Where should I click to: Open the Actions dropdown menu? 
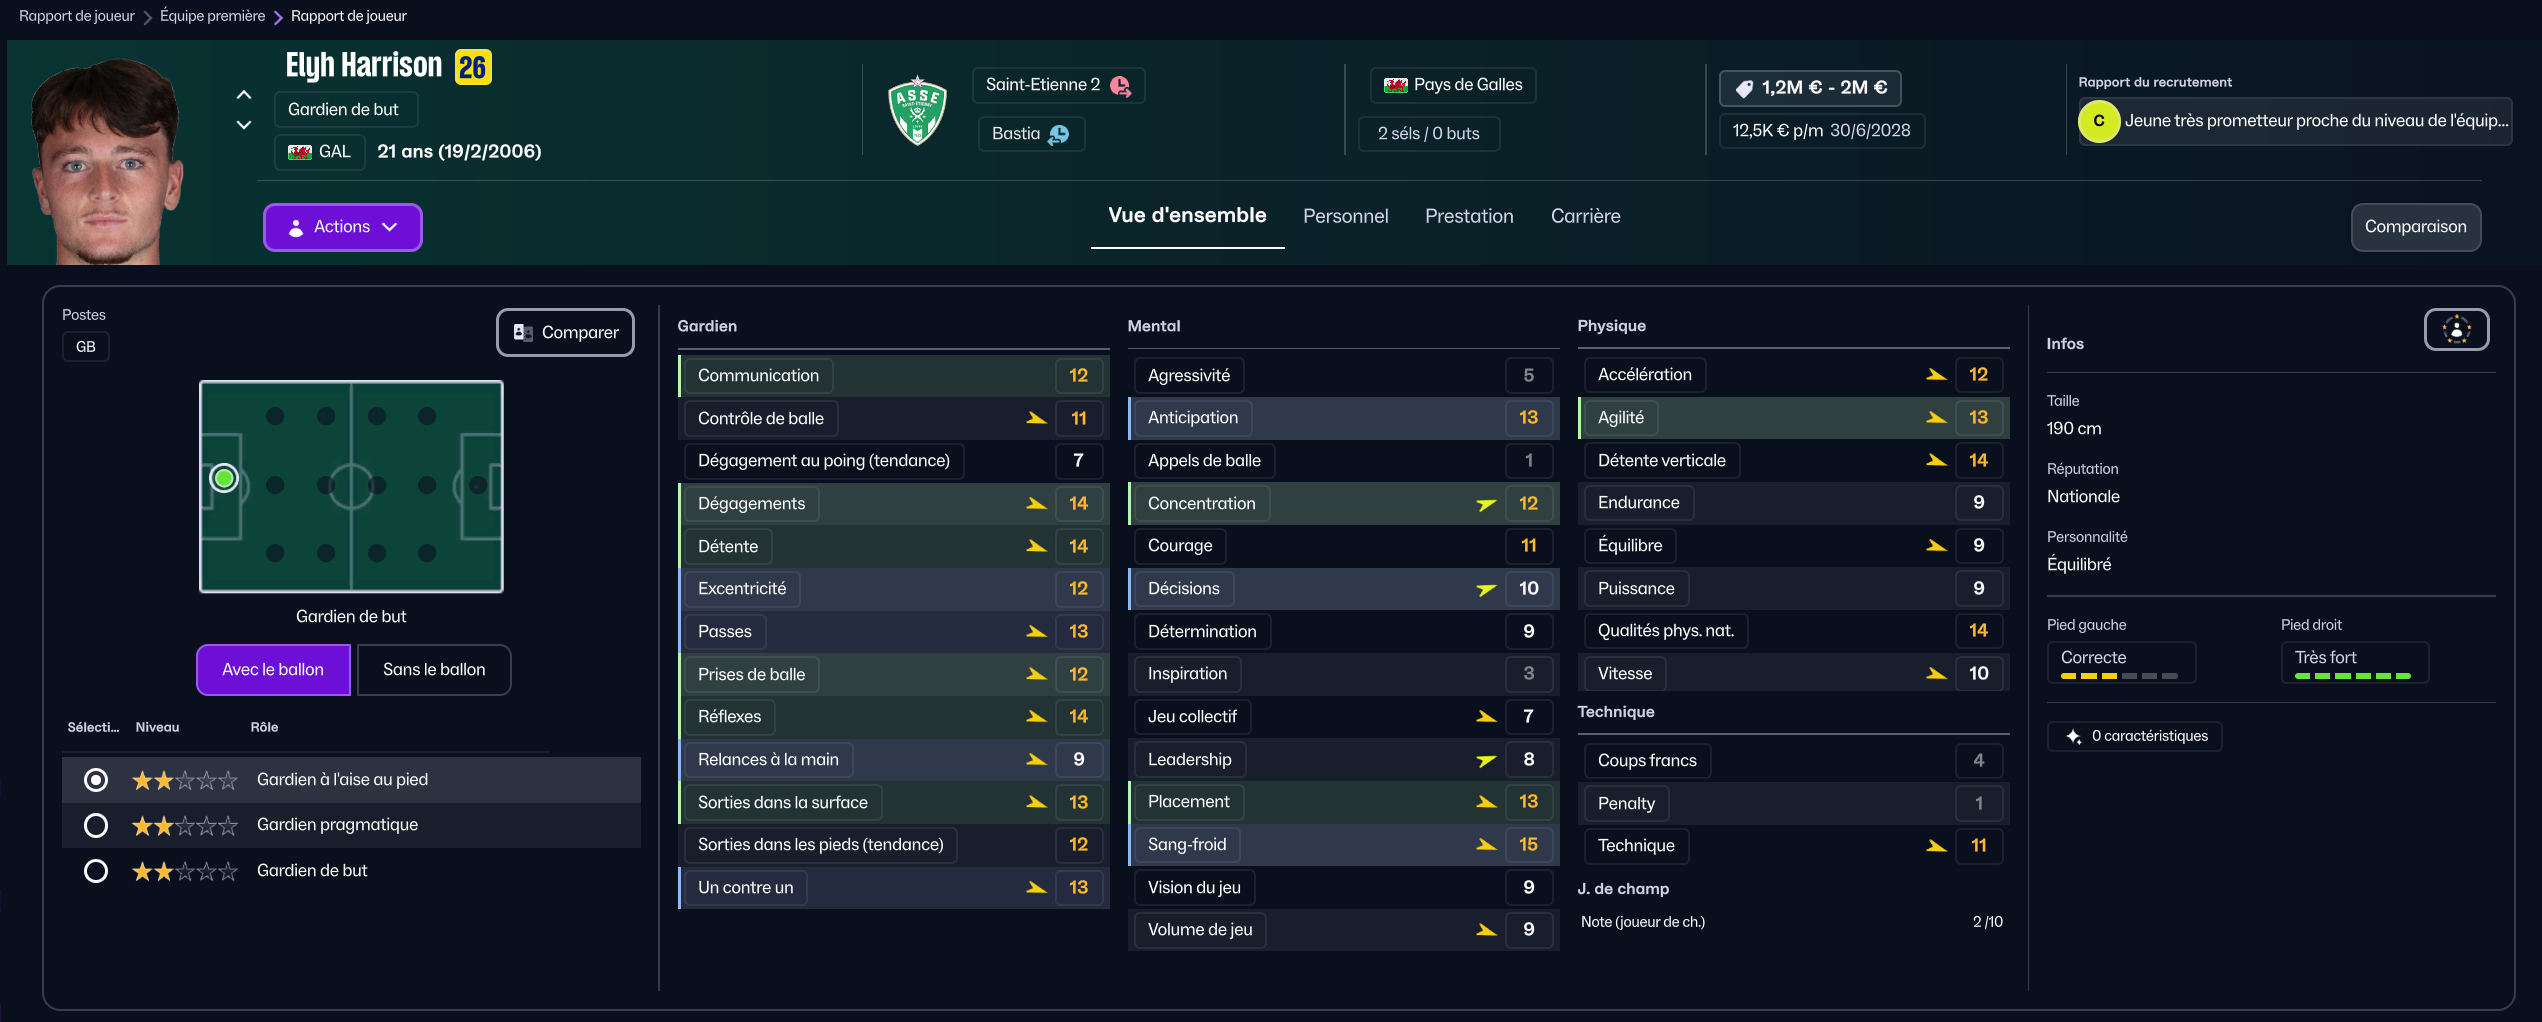pyautogui.click(x=342, y=227)
